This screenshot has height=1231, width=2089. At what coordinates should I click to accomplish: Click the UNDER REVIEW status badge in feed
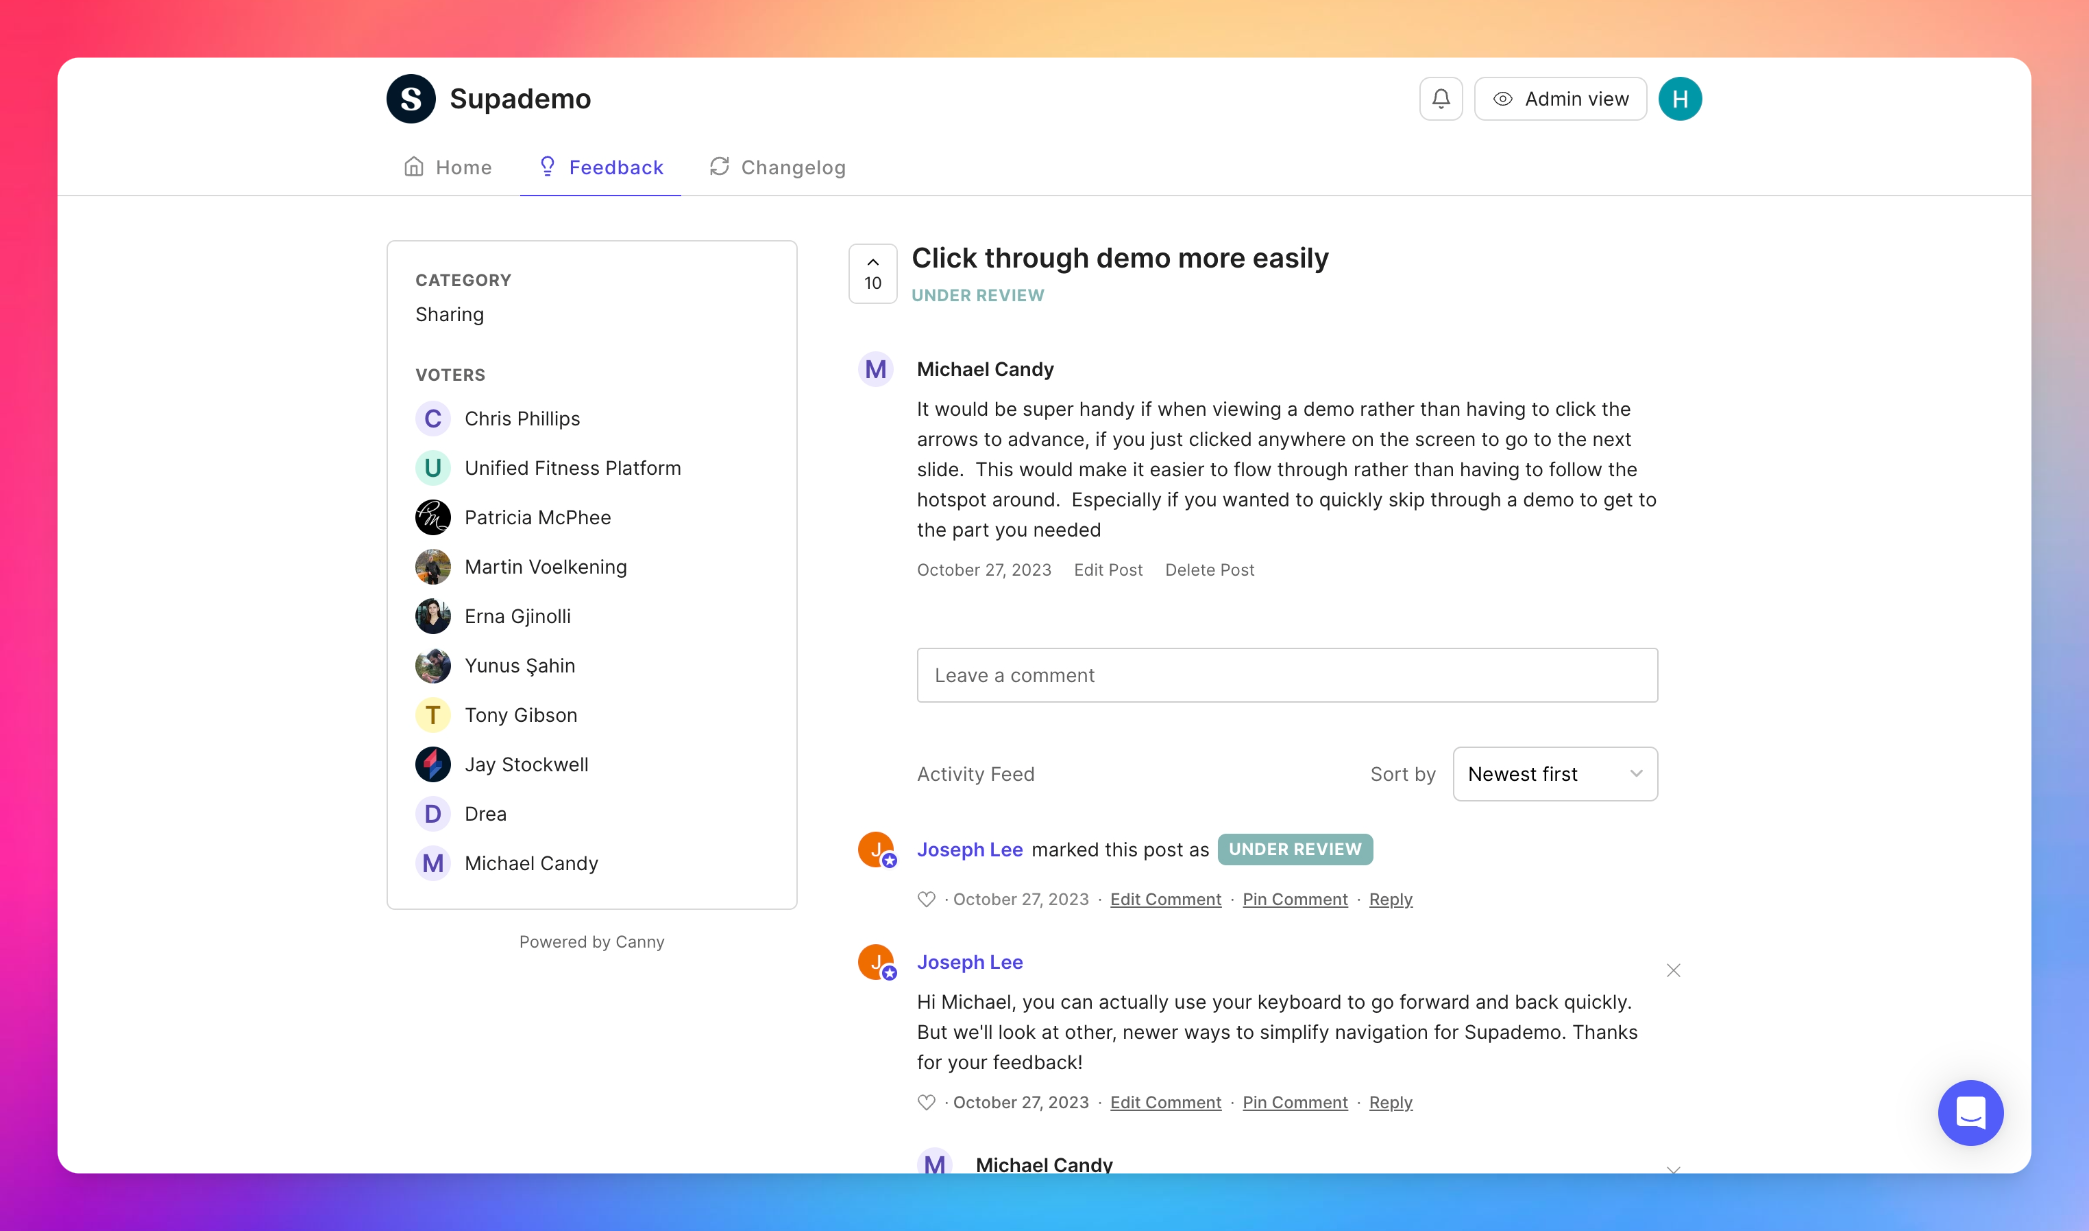(1295, 849)
